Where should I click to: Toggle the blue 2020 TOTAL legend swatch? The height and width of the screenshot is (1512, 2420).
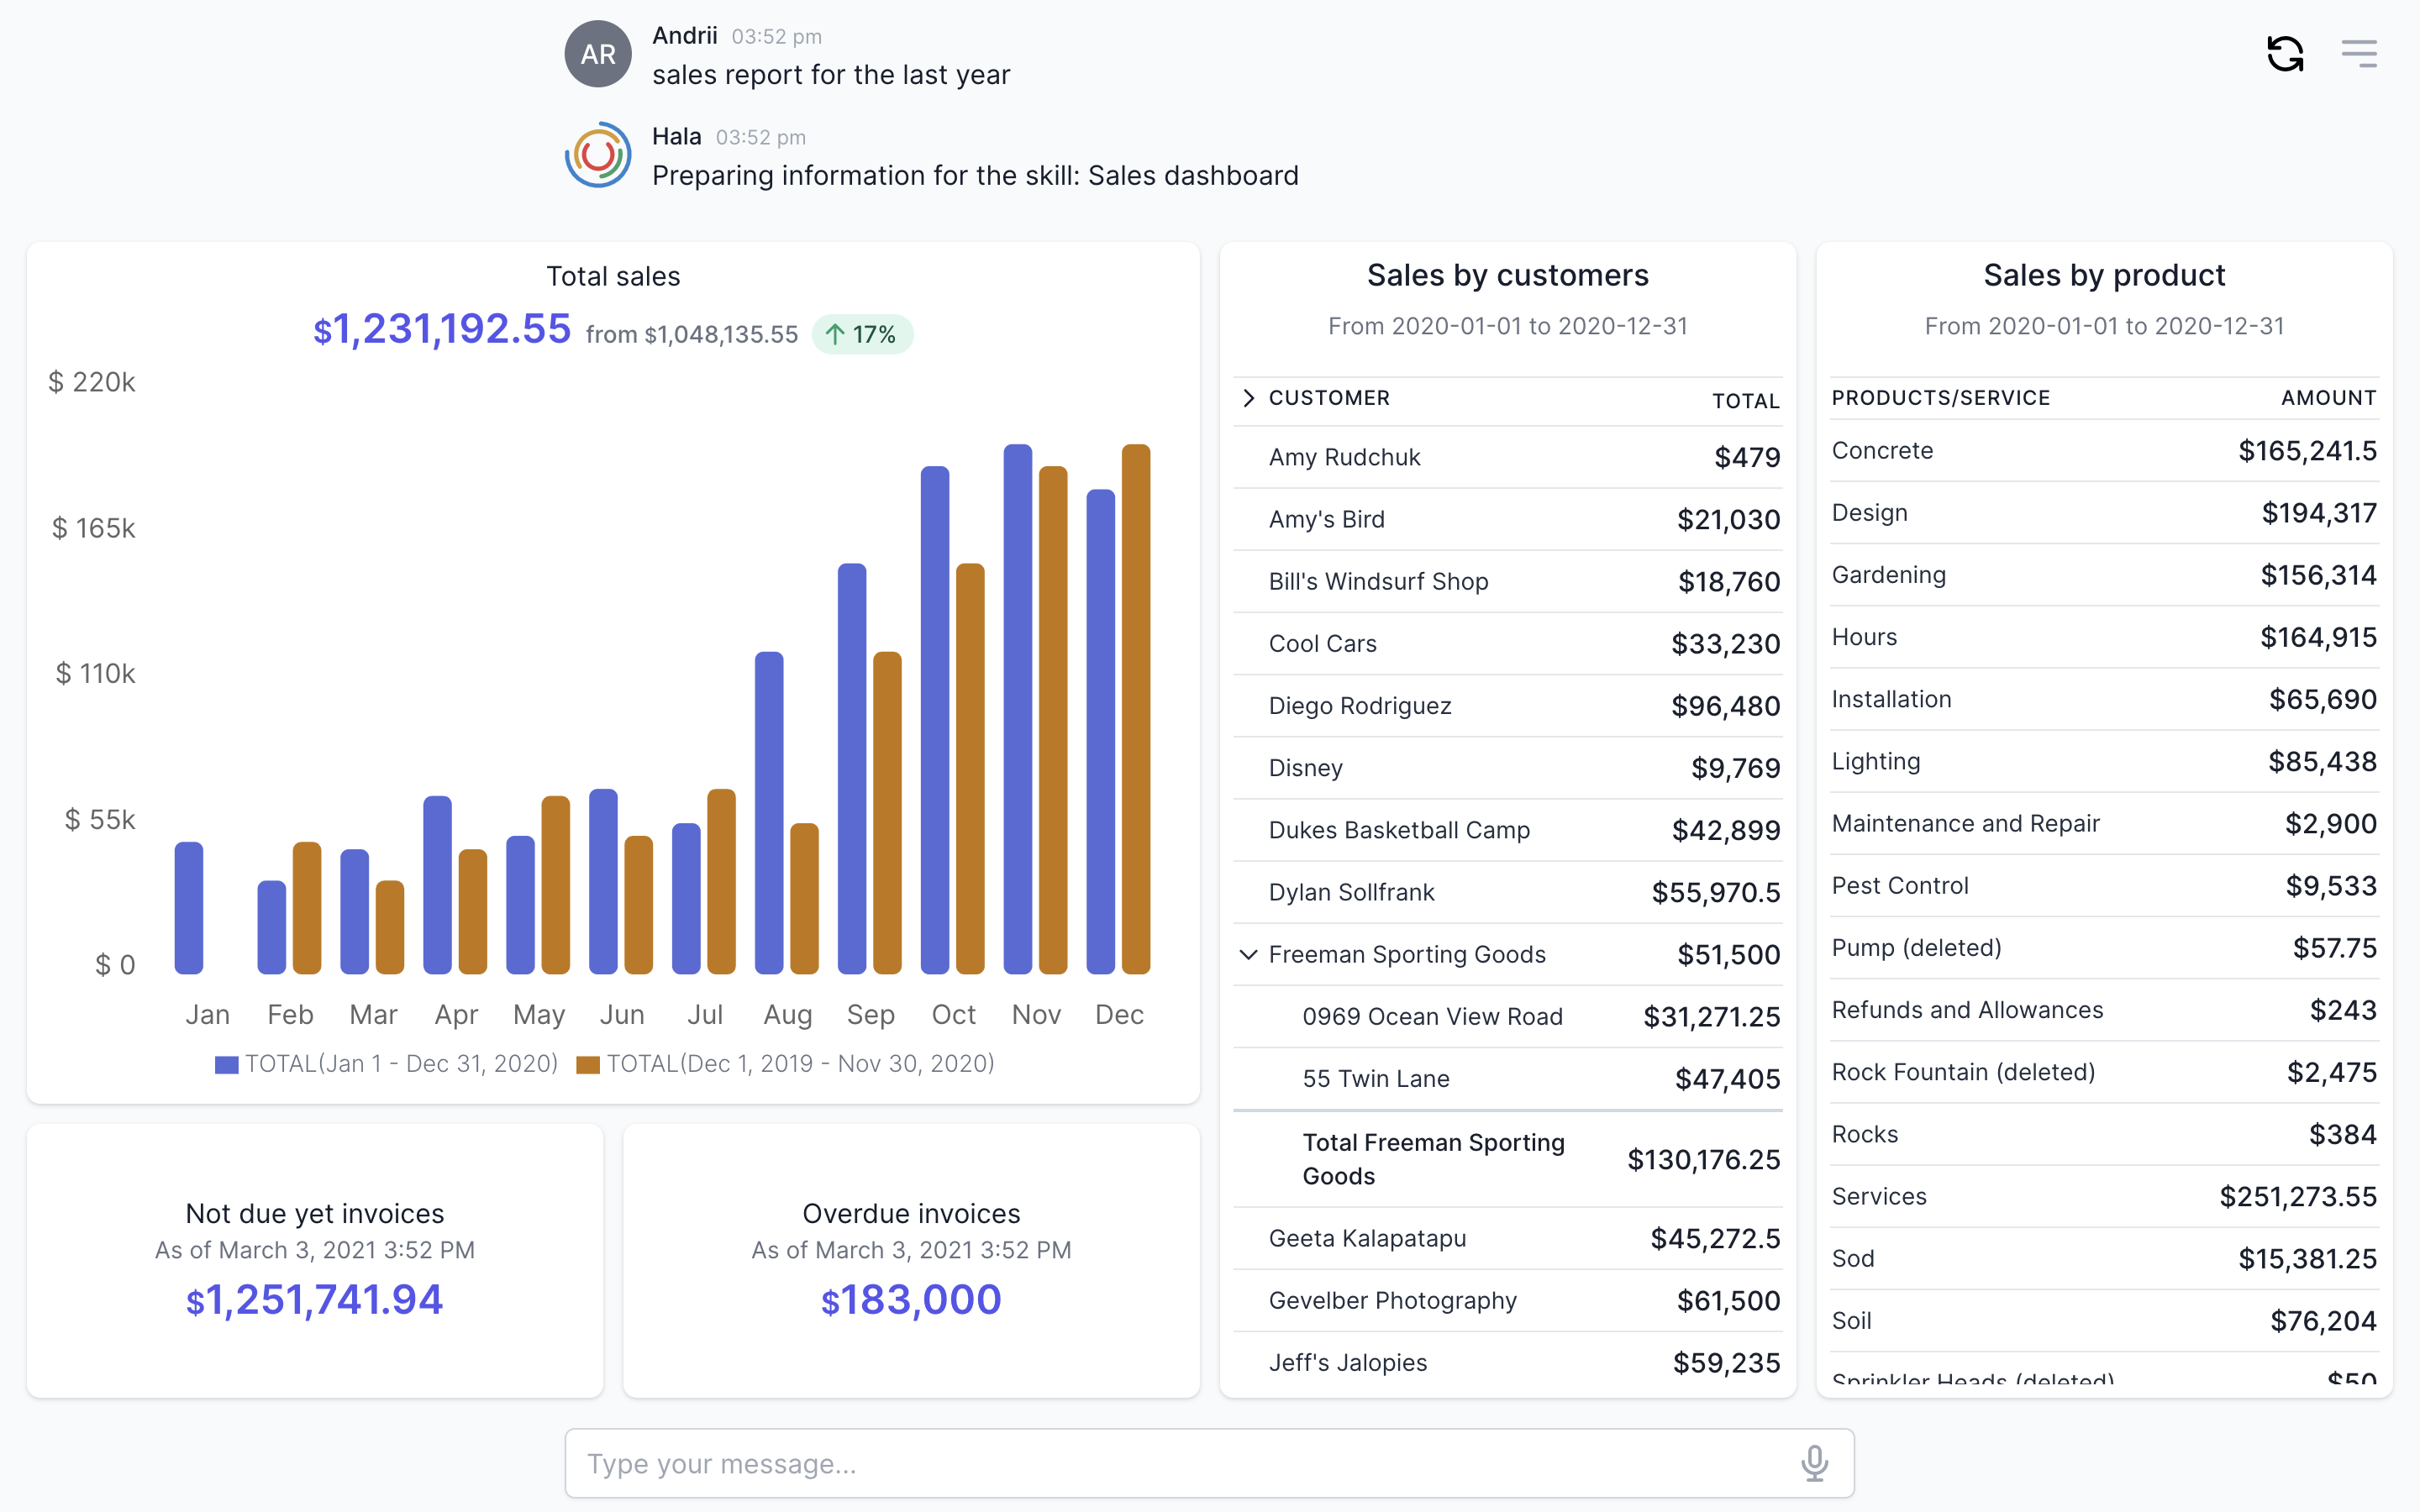(227, 1064)
